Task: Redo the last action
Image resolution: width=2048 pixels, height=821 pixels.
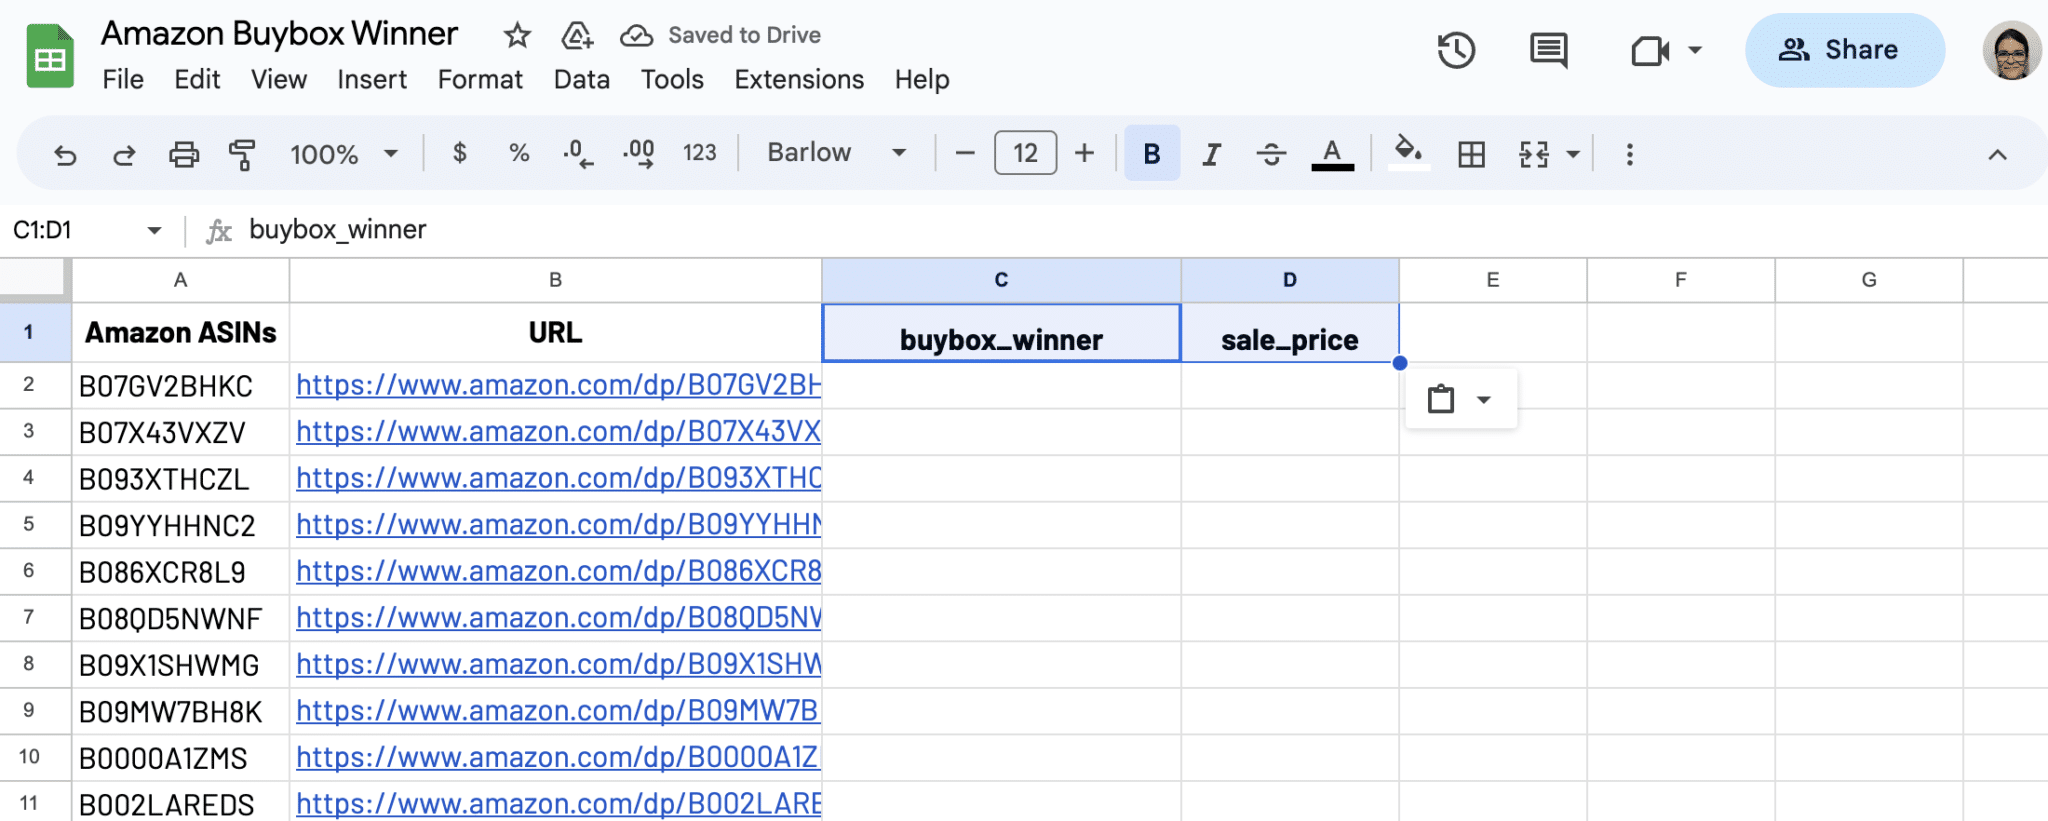Action: (124, 154)
